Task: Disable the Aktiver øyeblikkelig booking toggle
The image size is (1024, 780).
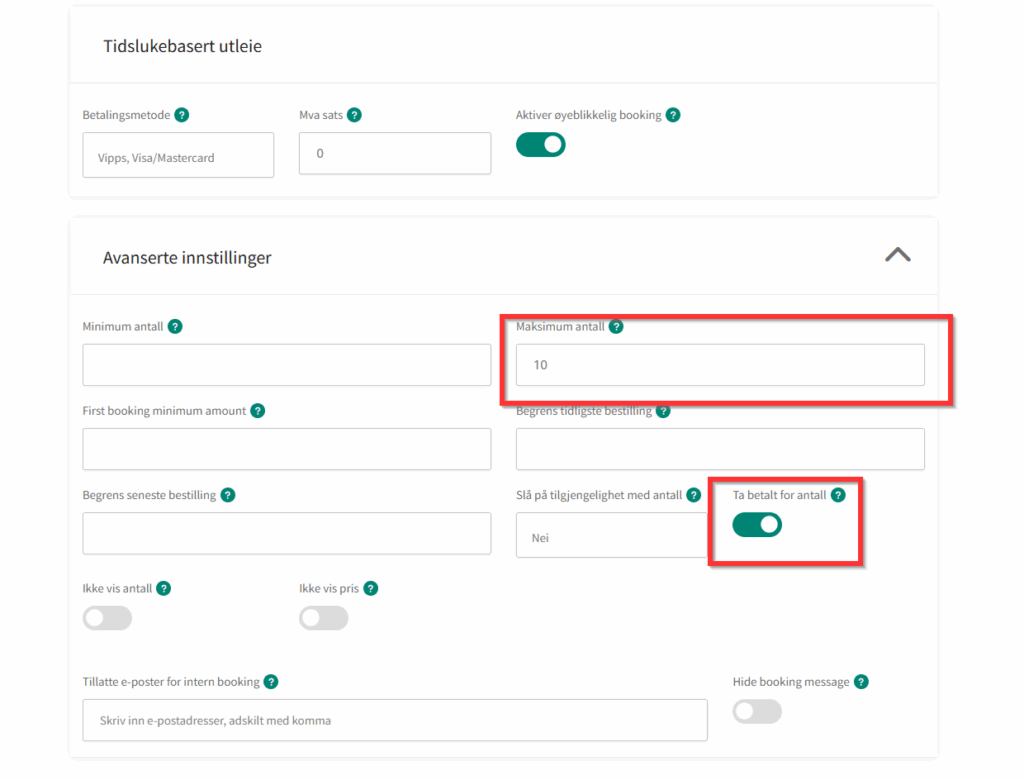Action: click(541, 145)
